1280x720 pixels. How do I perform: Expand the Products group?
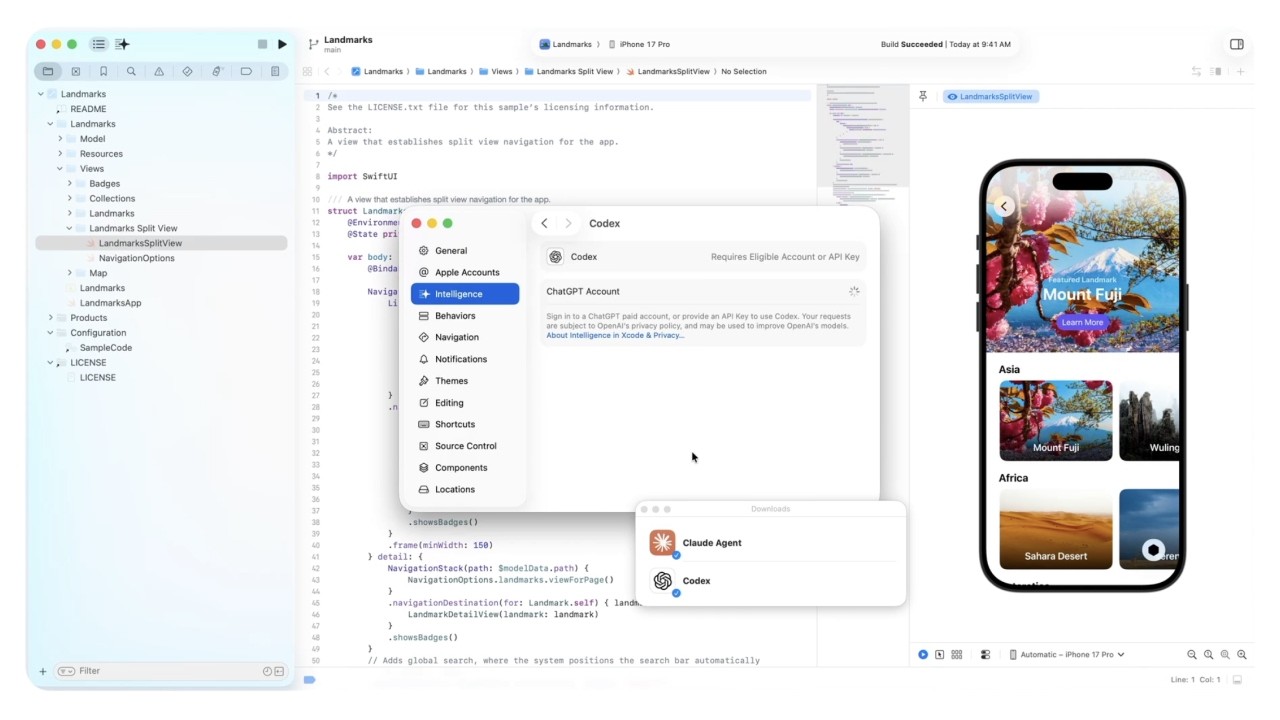click(50, 318)
